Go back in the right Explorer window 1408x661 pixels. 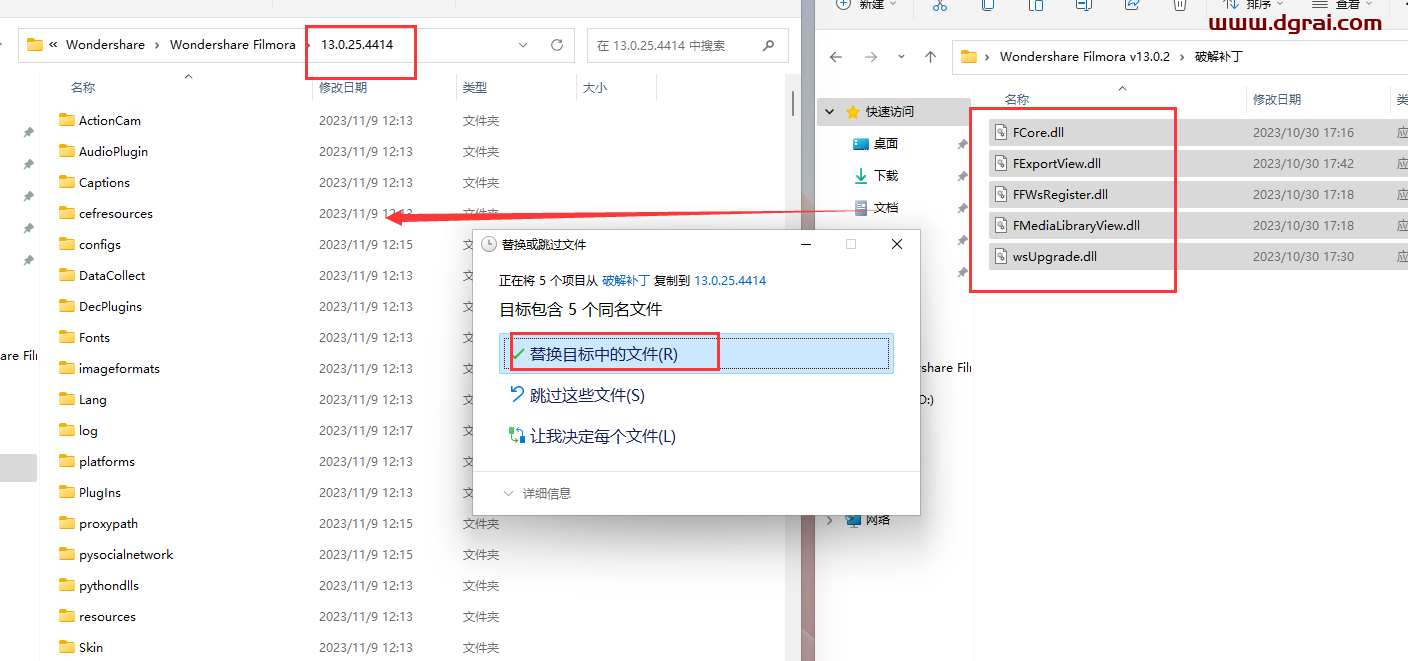point(837,57)
